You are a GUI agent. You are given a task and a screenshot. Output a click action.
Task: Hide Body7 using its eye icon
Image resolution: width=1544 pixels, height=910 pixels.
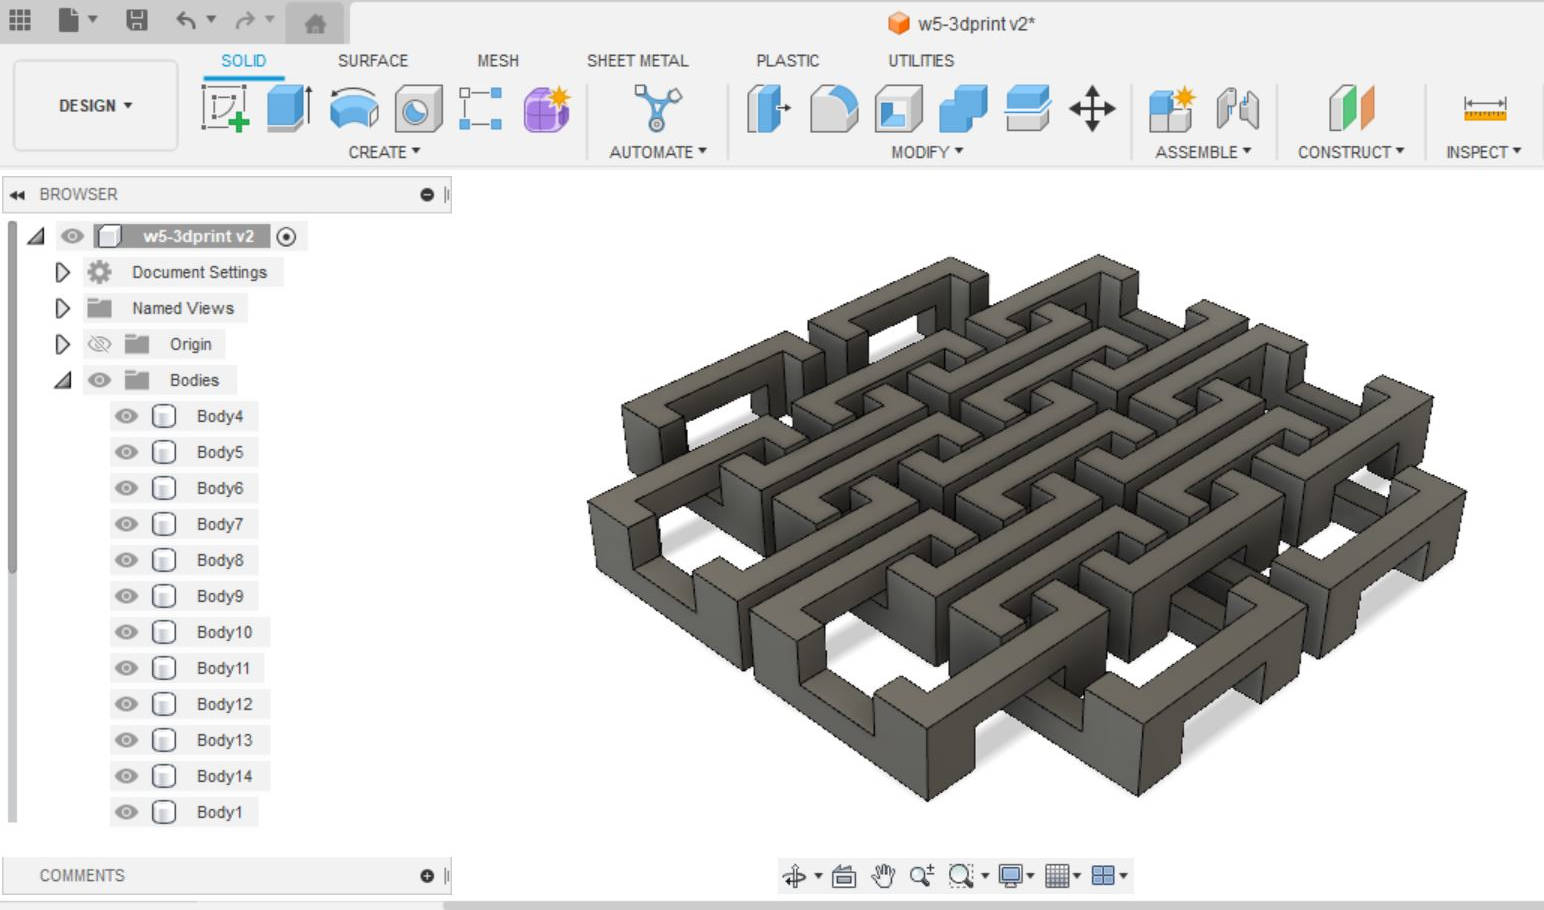point(126,524)
